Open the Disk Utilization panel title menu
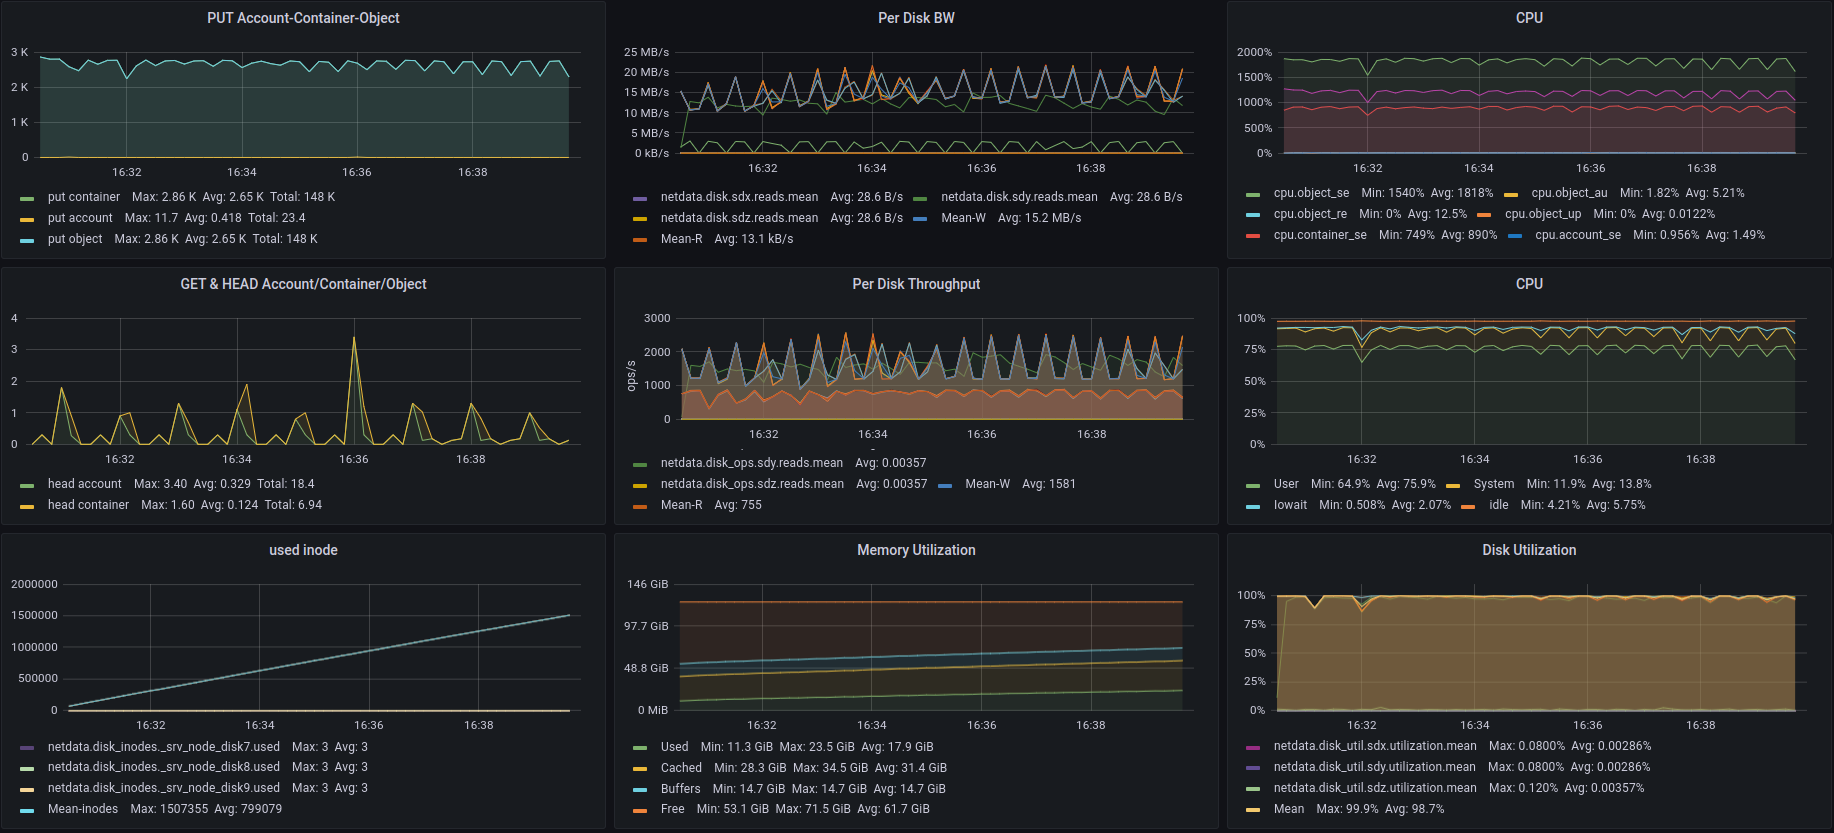1834x833 pixels. point(1529,550)
